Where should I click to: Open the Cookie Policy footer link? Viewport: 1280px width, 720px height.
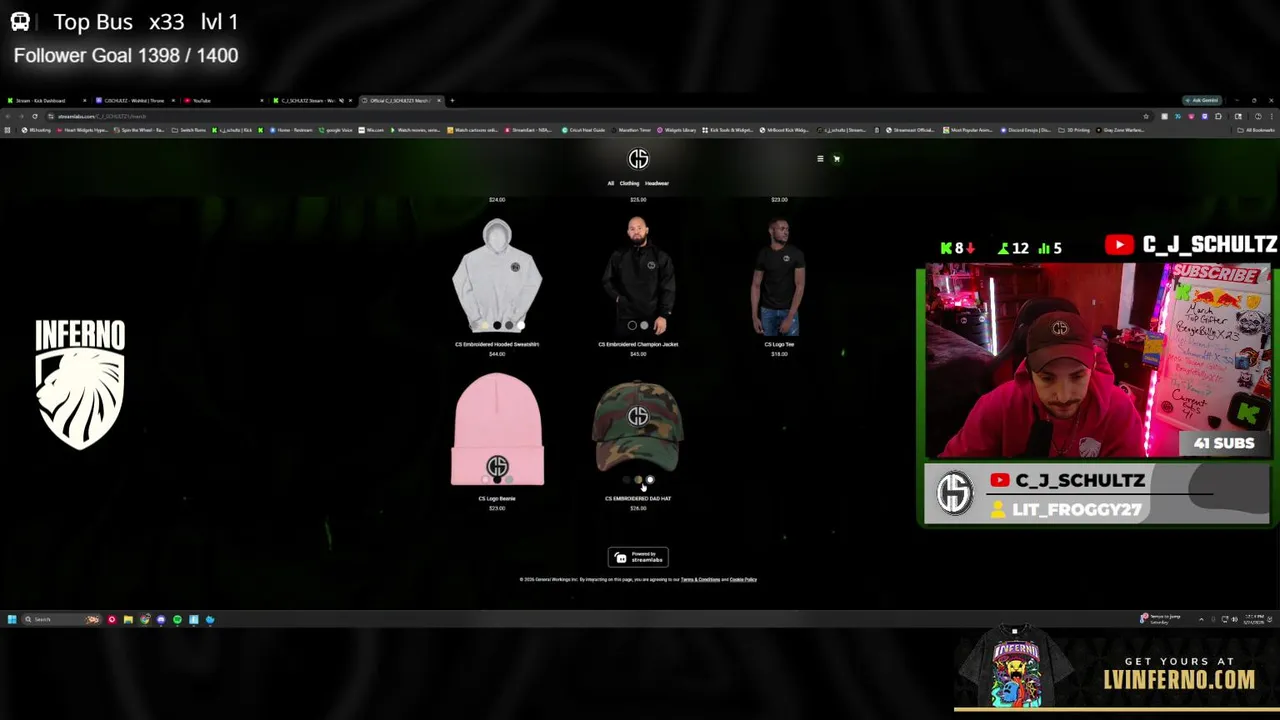(743, 579)
